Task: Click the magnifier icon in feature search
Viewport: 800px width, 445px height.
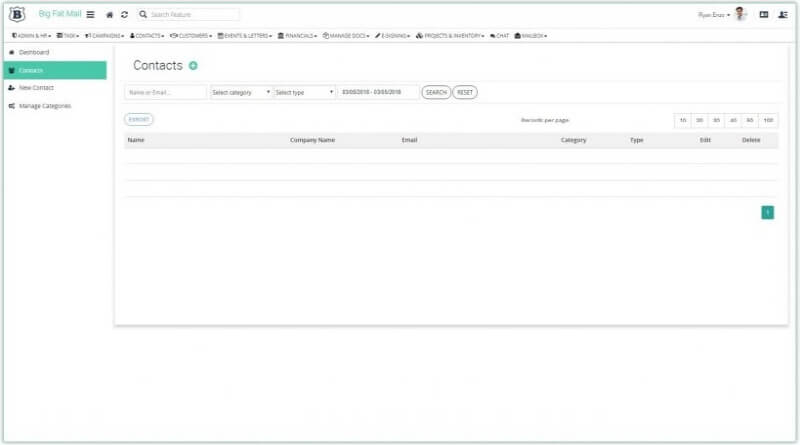Action: click(143, 14)
